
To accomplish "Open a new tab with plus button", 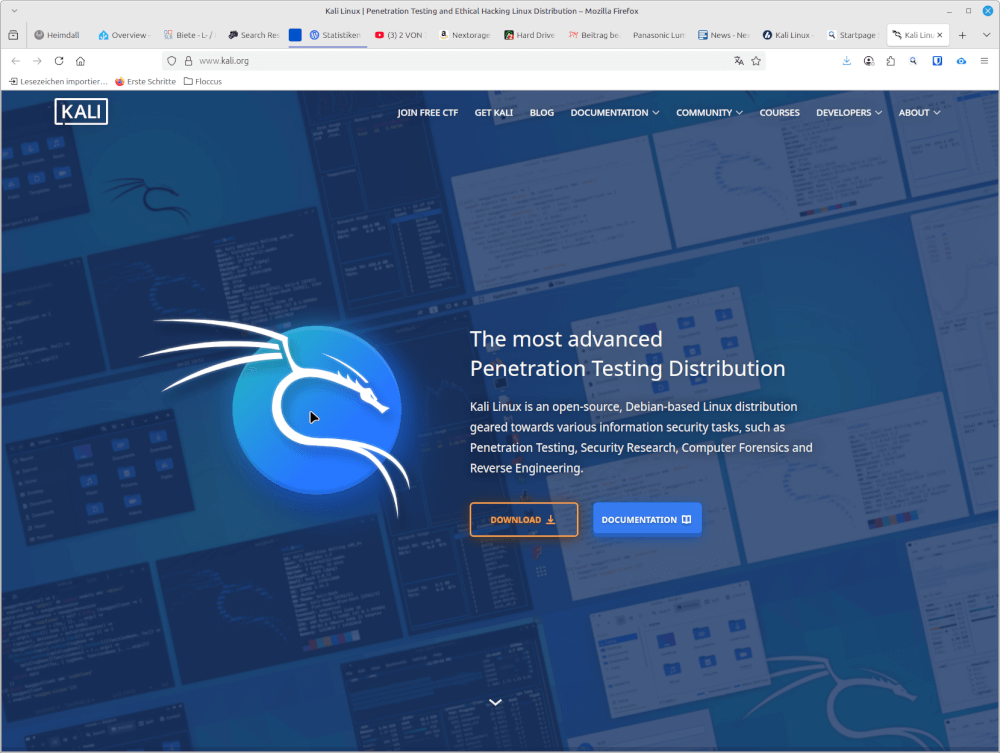I will pos(962,35).
